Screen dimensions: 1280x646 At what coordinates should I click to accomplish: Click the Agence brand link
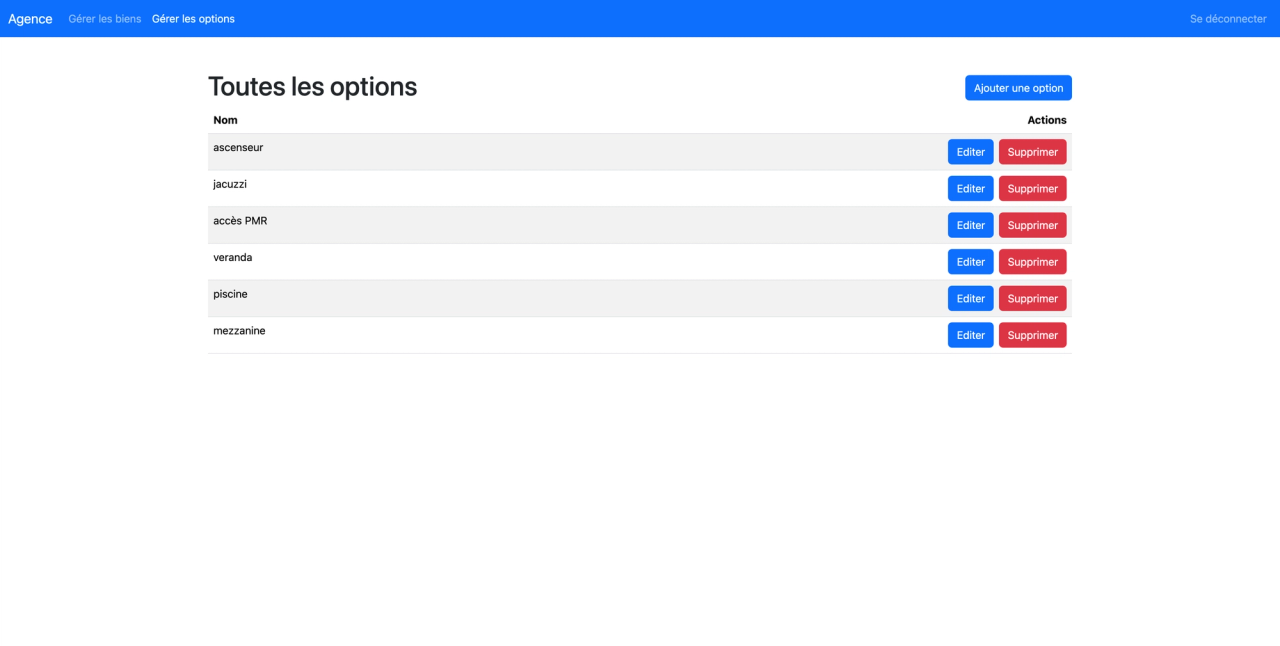click(x=30, y=19)
